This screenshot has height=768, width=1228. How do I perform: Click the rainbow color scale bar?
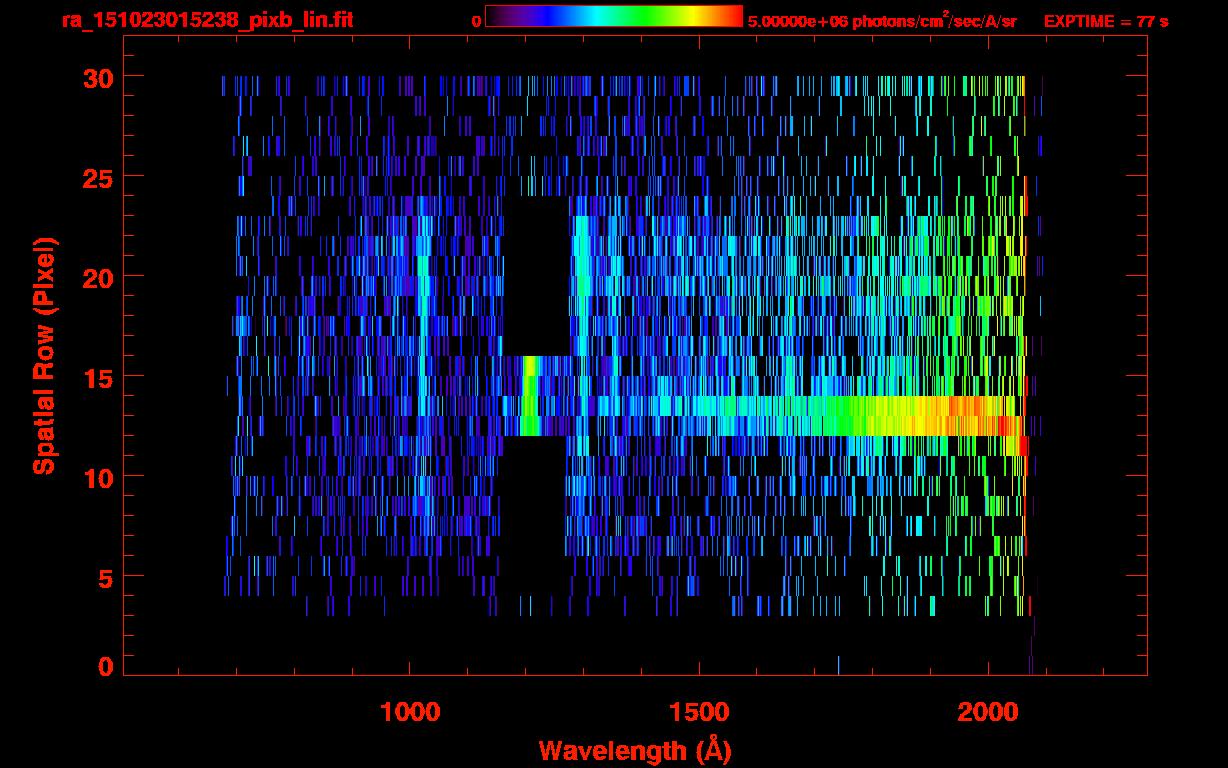613,16
